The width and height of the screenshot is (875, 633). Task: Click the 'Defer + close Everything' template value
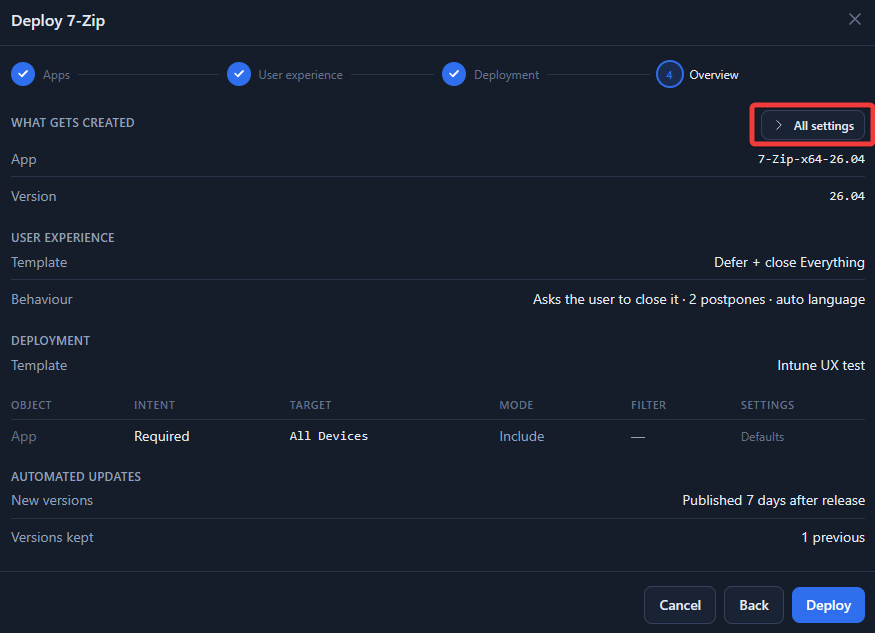789,262
